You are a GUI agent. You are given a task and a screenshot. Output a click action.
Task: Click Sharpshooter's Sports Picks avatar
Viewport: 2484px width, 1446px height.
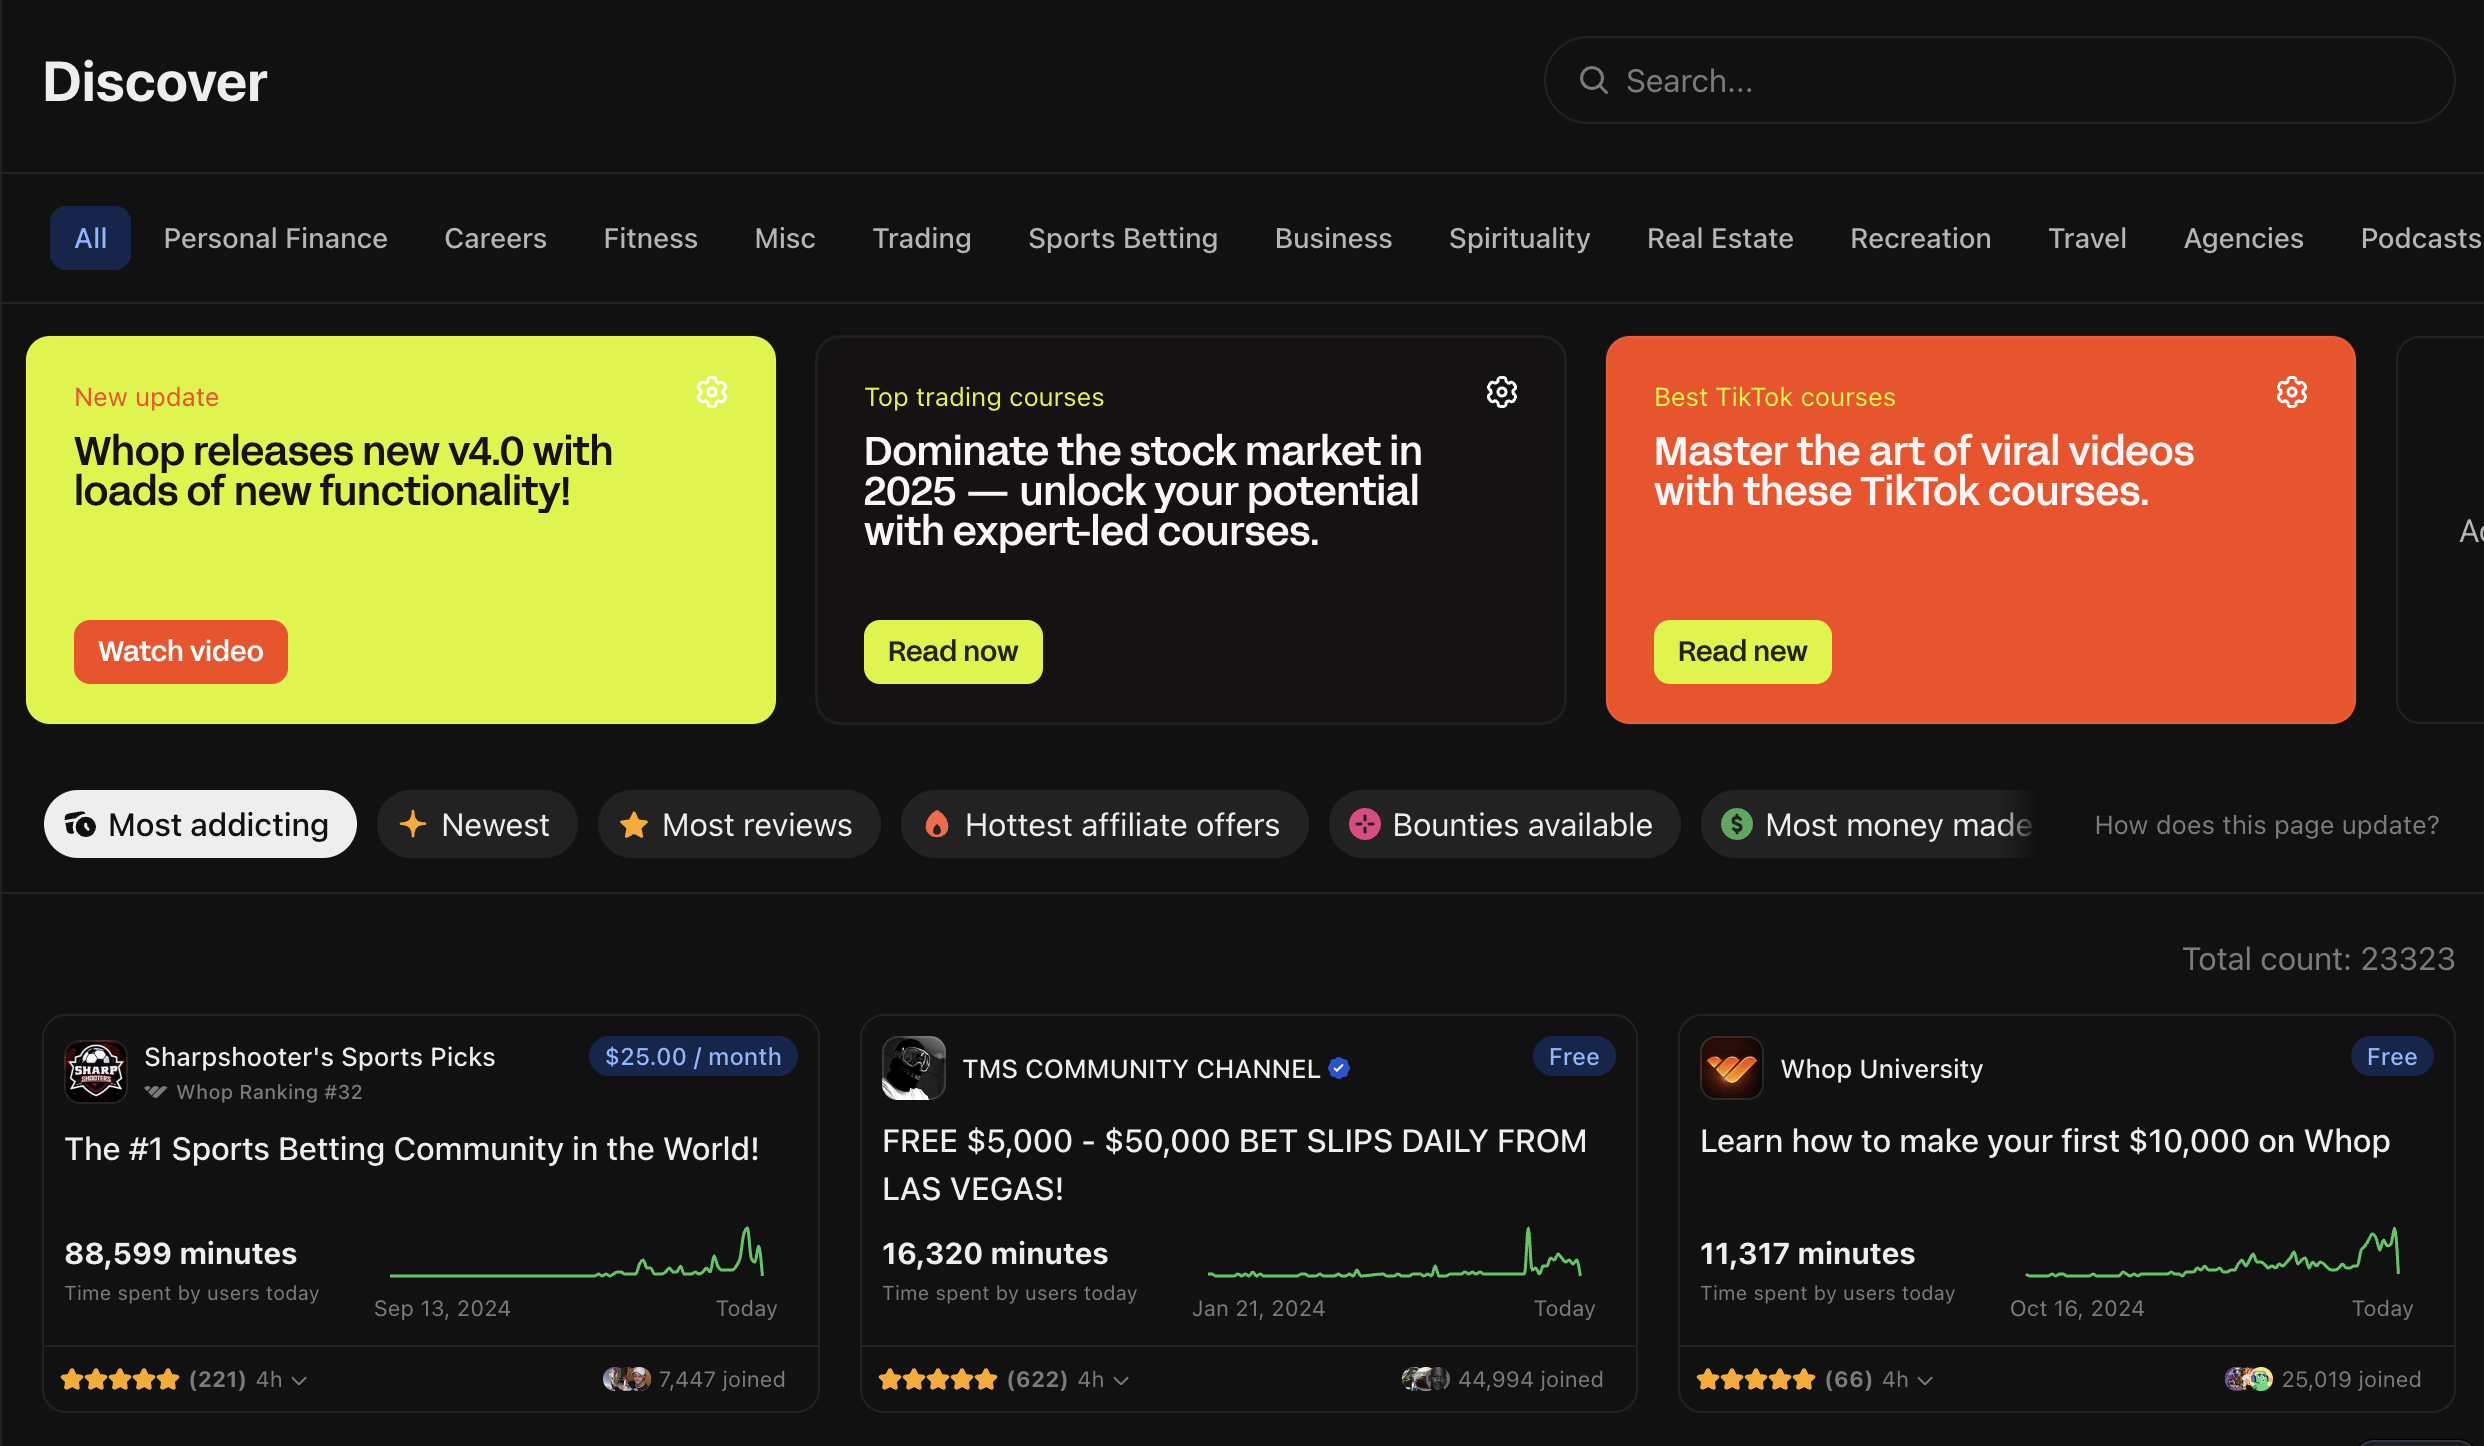pyautogui.click(x=95, y=1071)
